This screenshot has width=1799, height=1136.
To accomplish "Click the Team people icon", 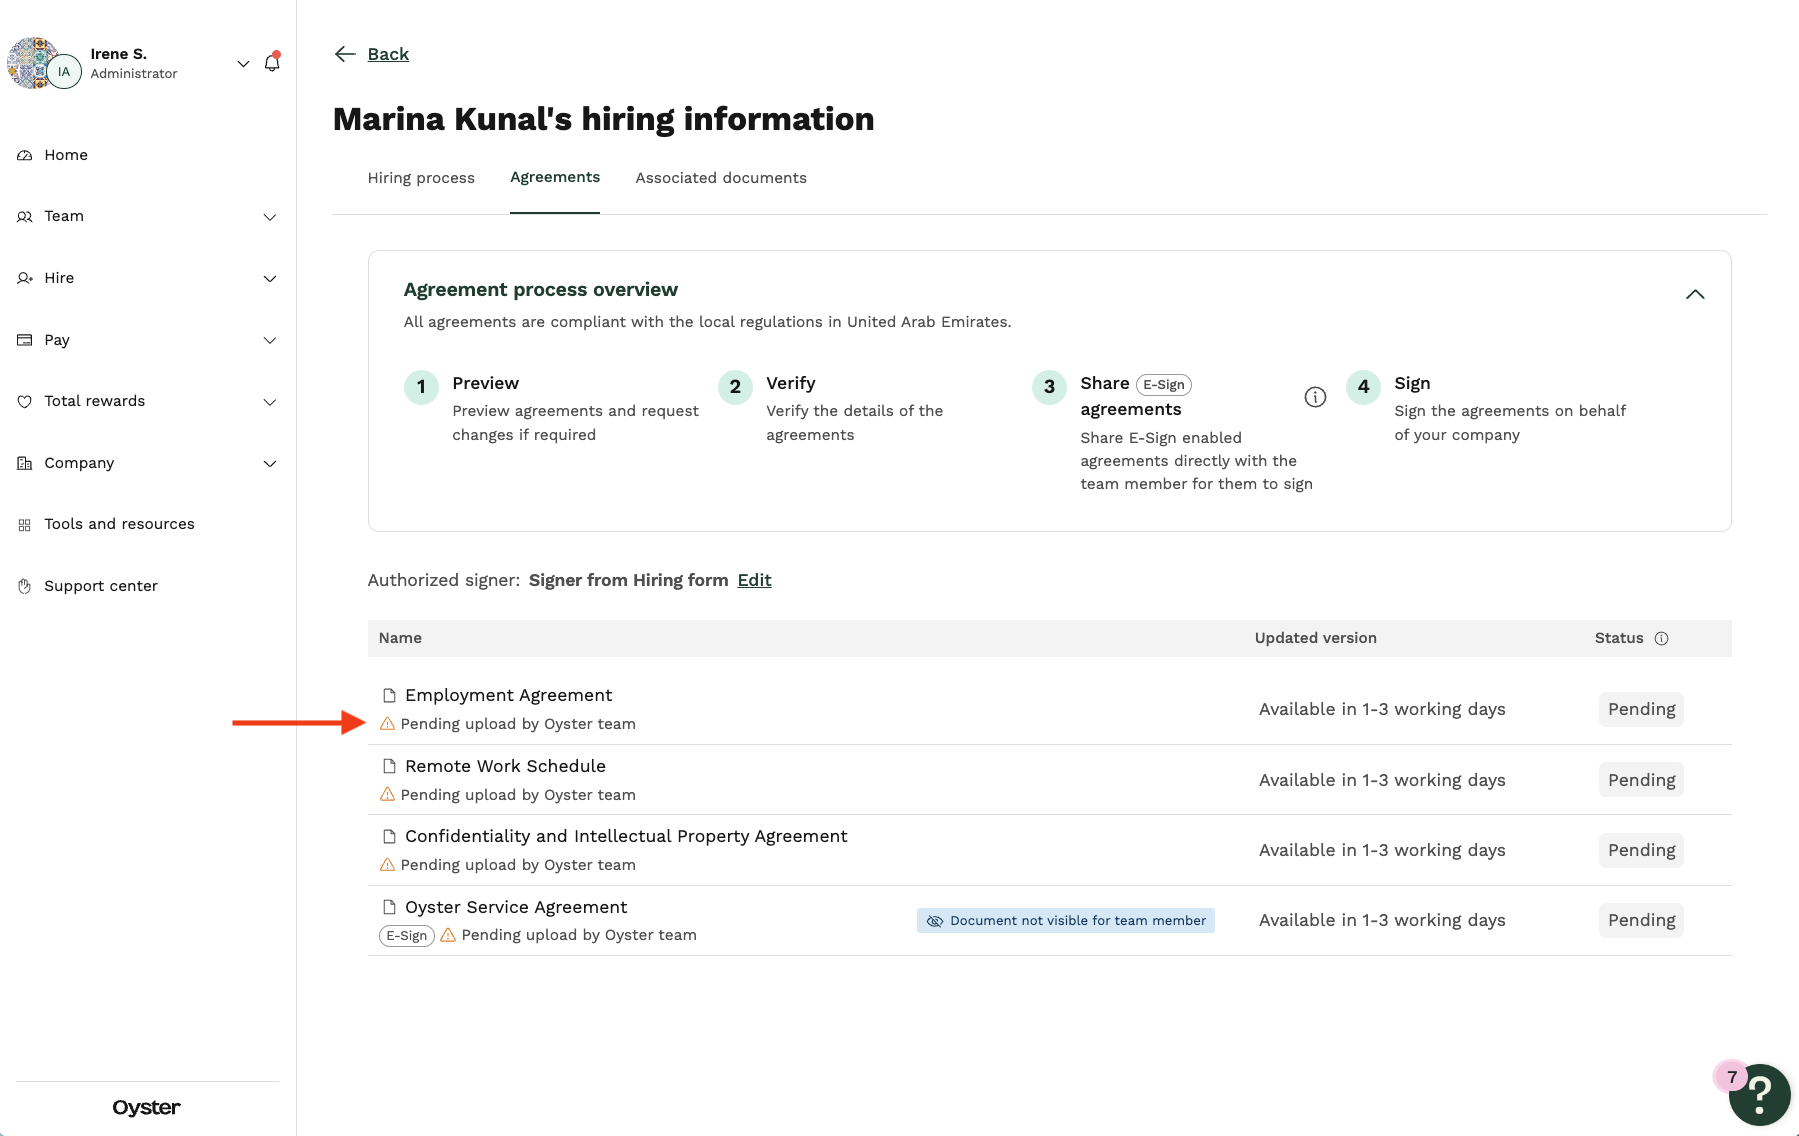I will 25,216.
